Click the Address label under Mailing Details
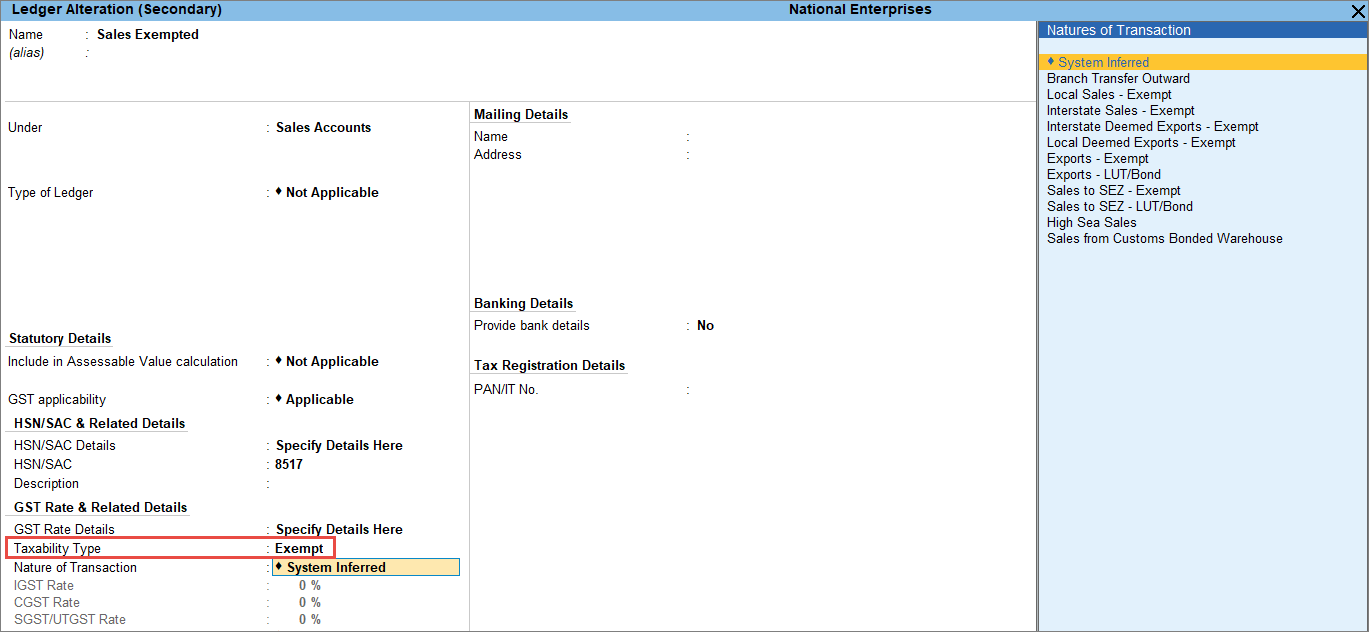 (x=498, y=154)
